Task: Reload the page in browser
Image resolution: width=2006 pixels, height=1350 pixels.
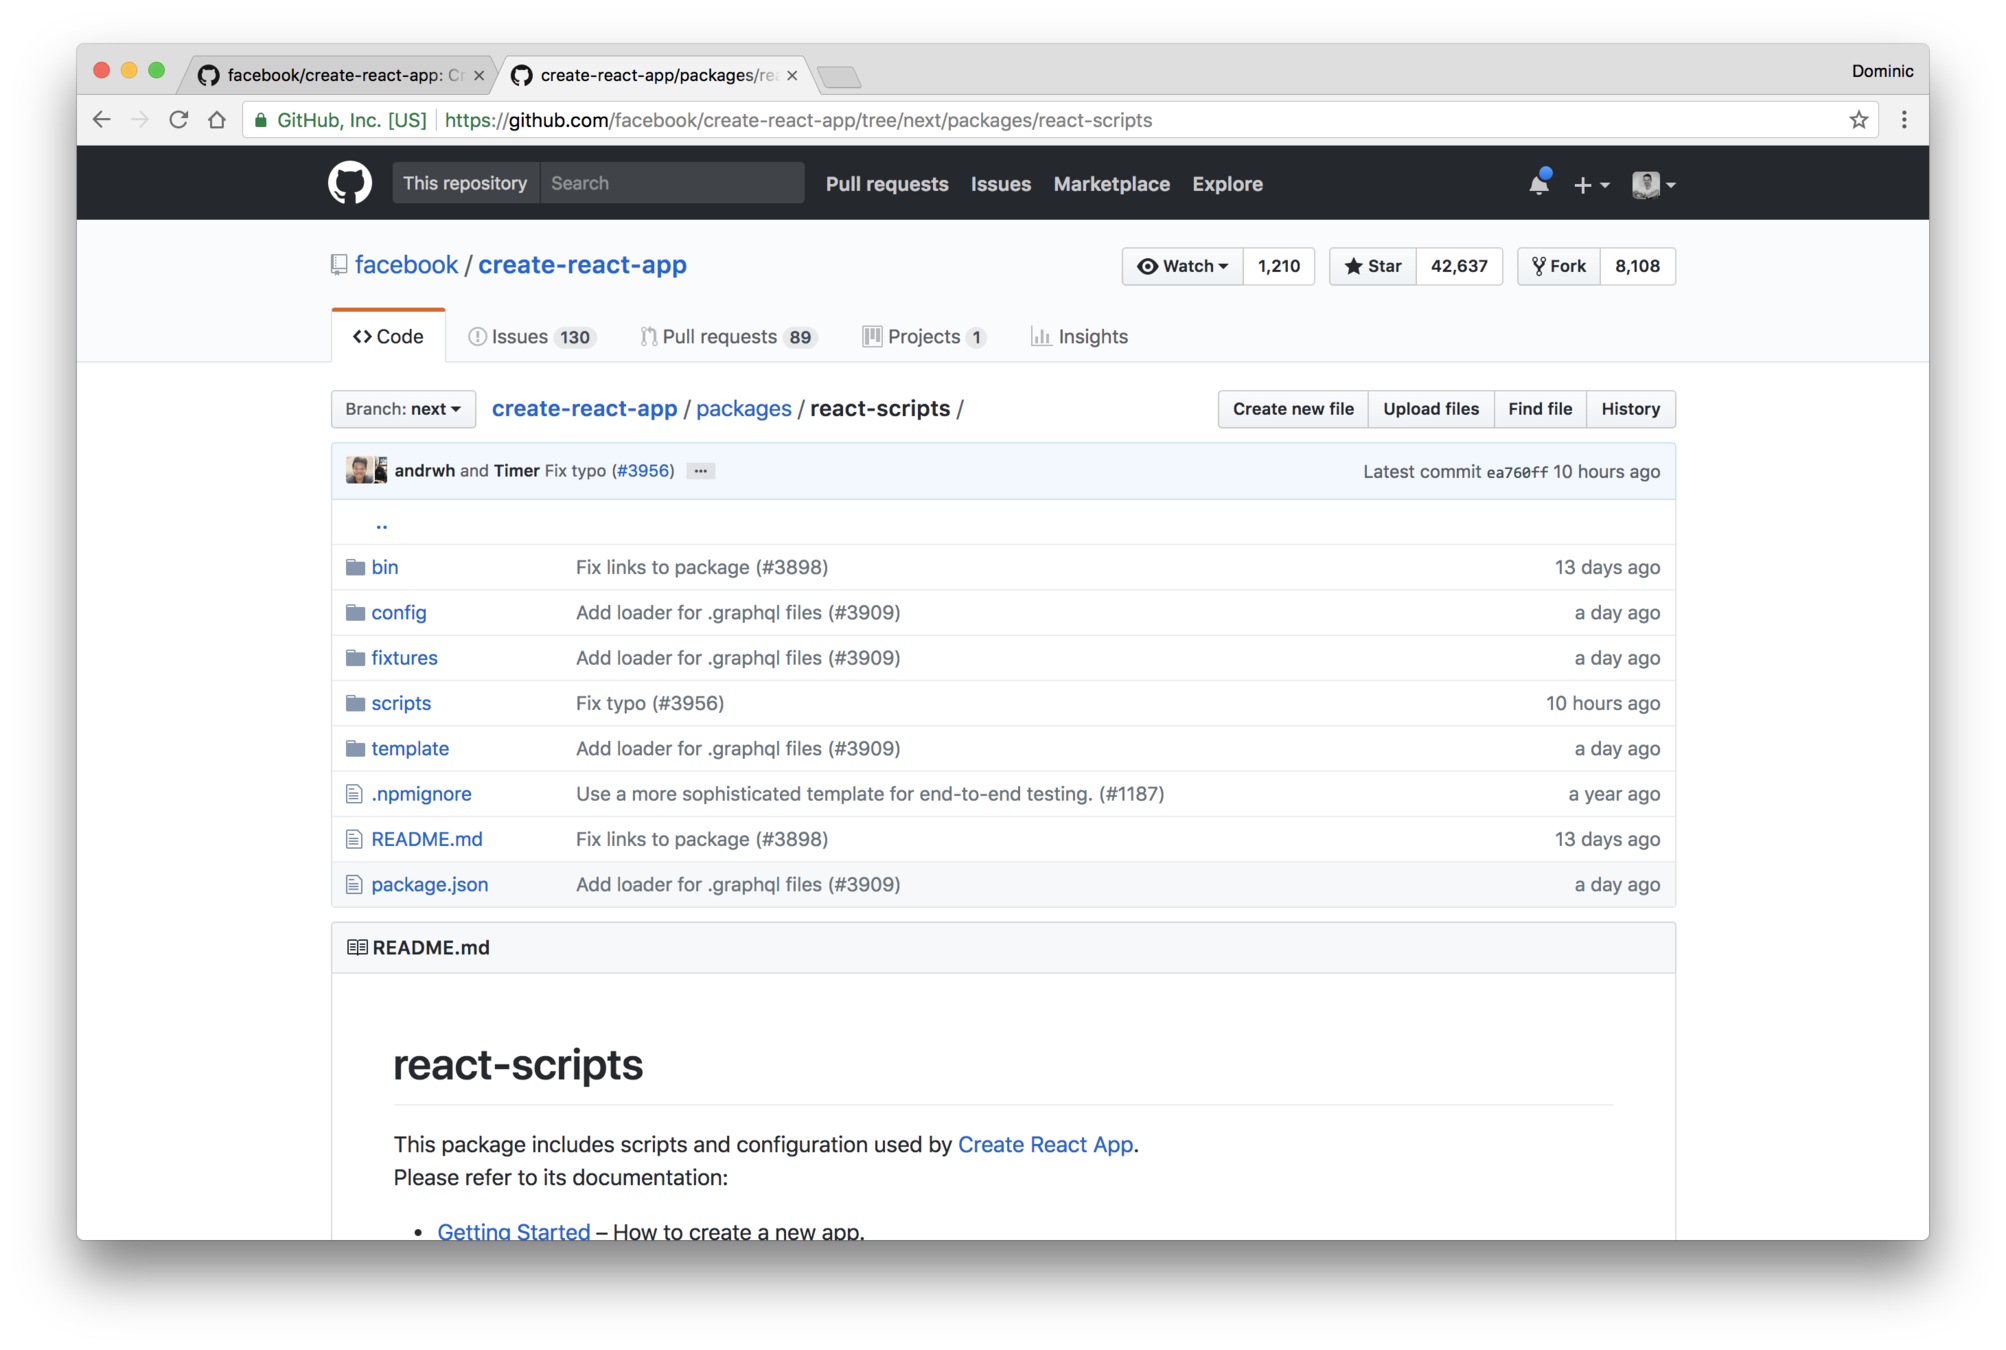Action: [x=179, y=120]
